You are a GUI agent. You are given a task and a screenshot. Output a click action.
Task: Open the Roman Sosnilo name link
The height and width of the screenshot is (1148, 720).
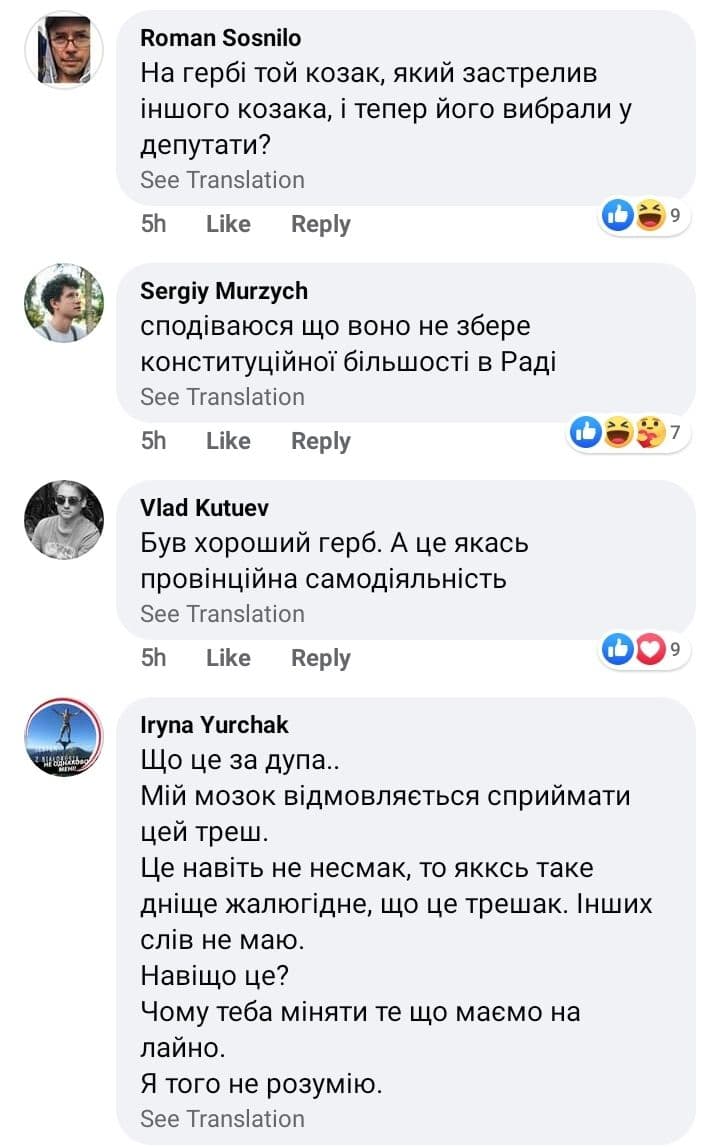click(x=220, y=38)
